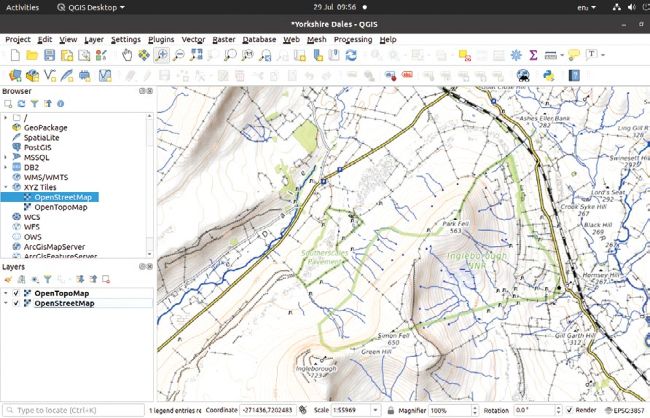Collapse the XYZ Tiles tree node
Screen dimensions: 650x418
[x=5, y=187]
